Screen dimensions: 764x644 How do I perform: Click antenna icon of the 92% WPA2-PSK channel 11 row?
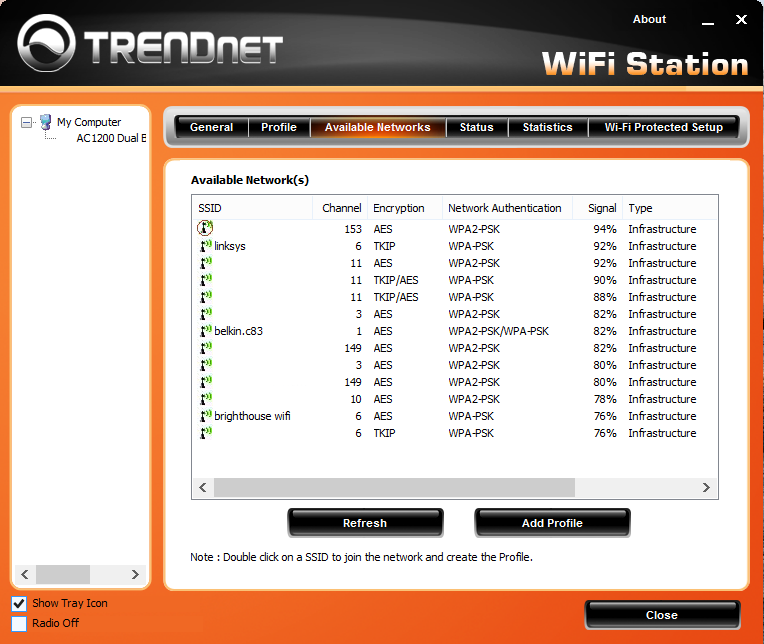click(x=206, y=263)
